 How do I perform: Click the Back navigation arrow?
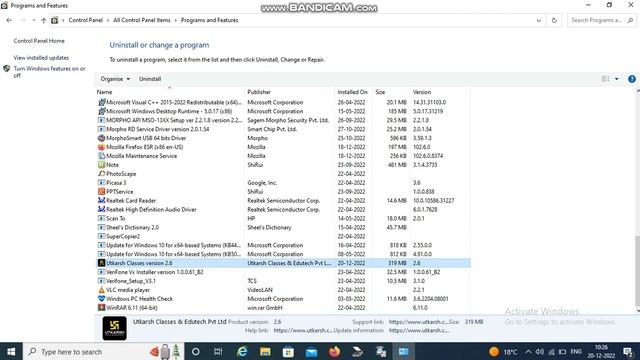point(9,20)
